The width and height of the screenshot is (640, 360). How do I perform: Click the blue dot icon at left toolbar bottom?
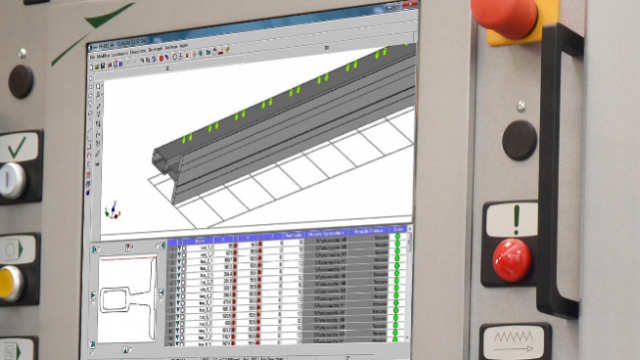pos(88,193)
